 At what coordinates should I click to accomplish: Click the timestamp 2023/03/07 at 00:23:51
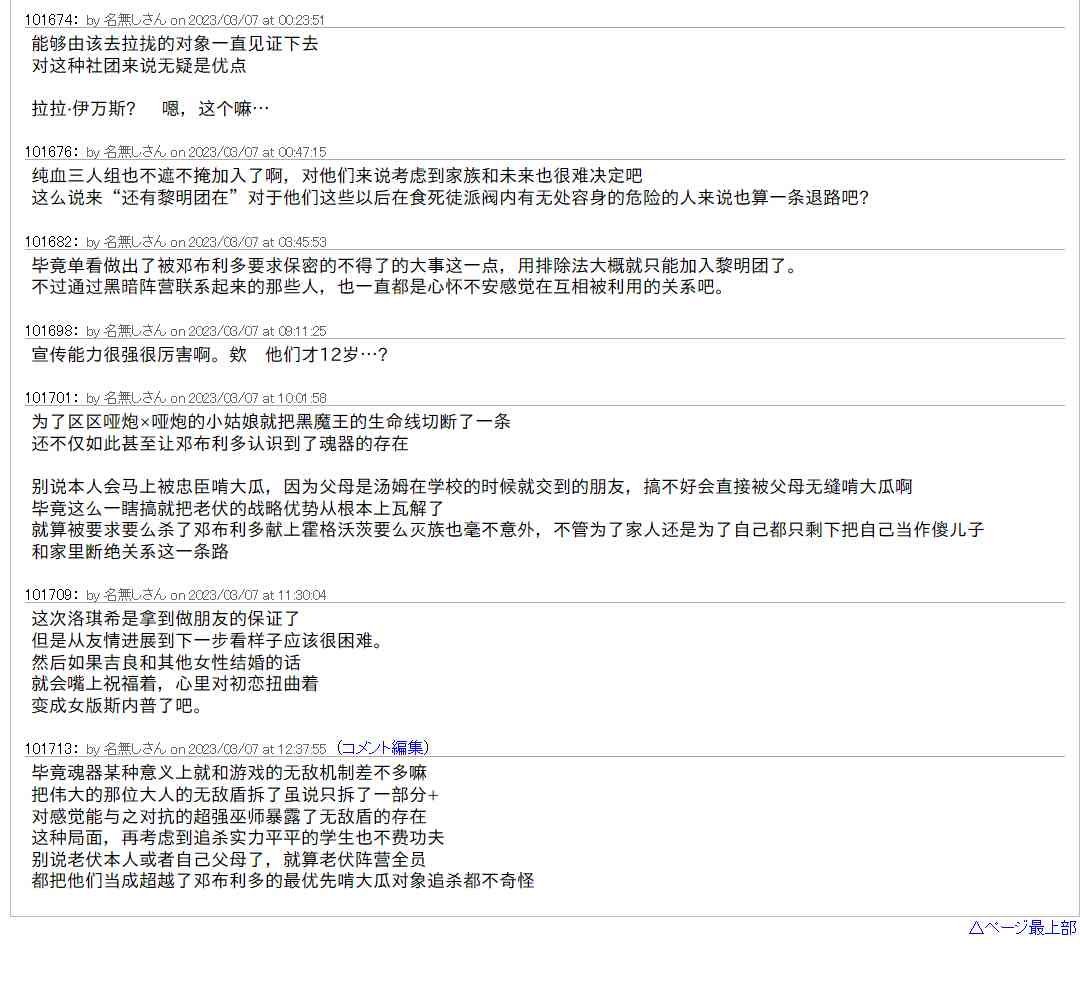256,20
